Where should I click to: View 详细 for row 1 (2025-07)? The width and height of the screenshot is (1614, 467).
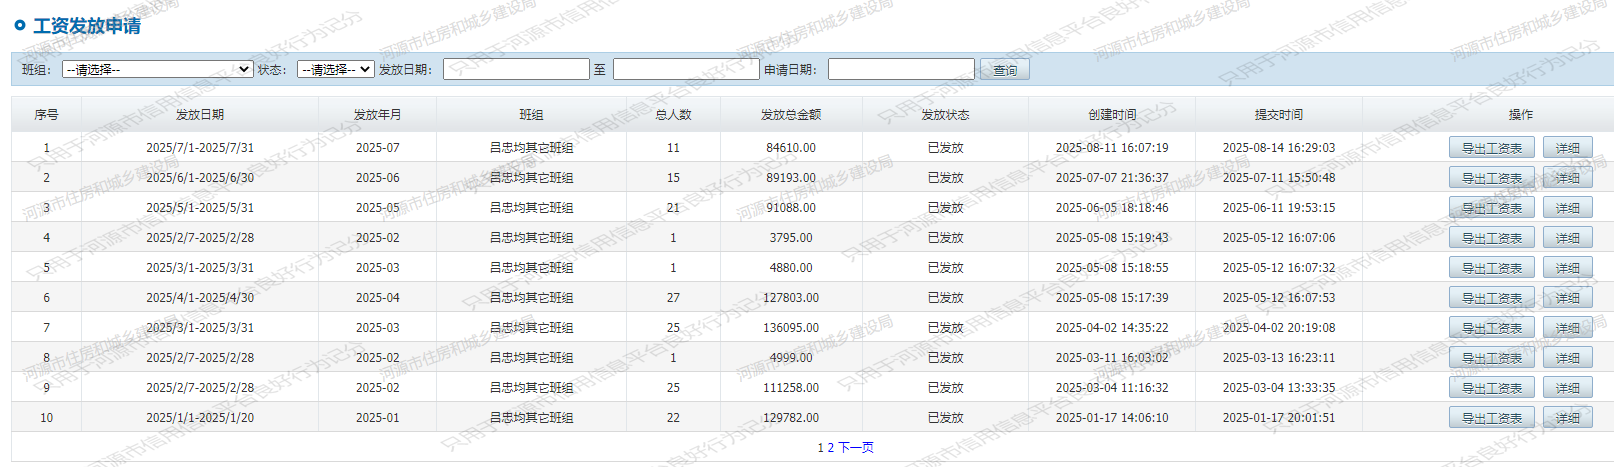click(1567, 148)
